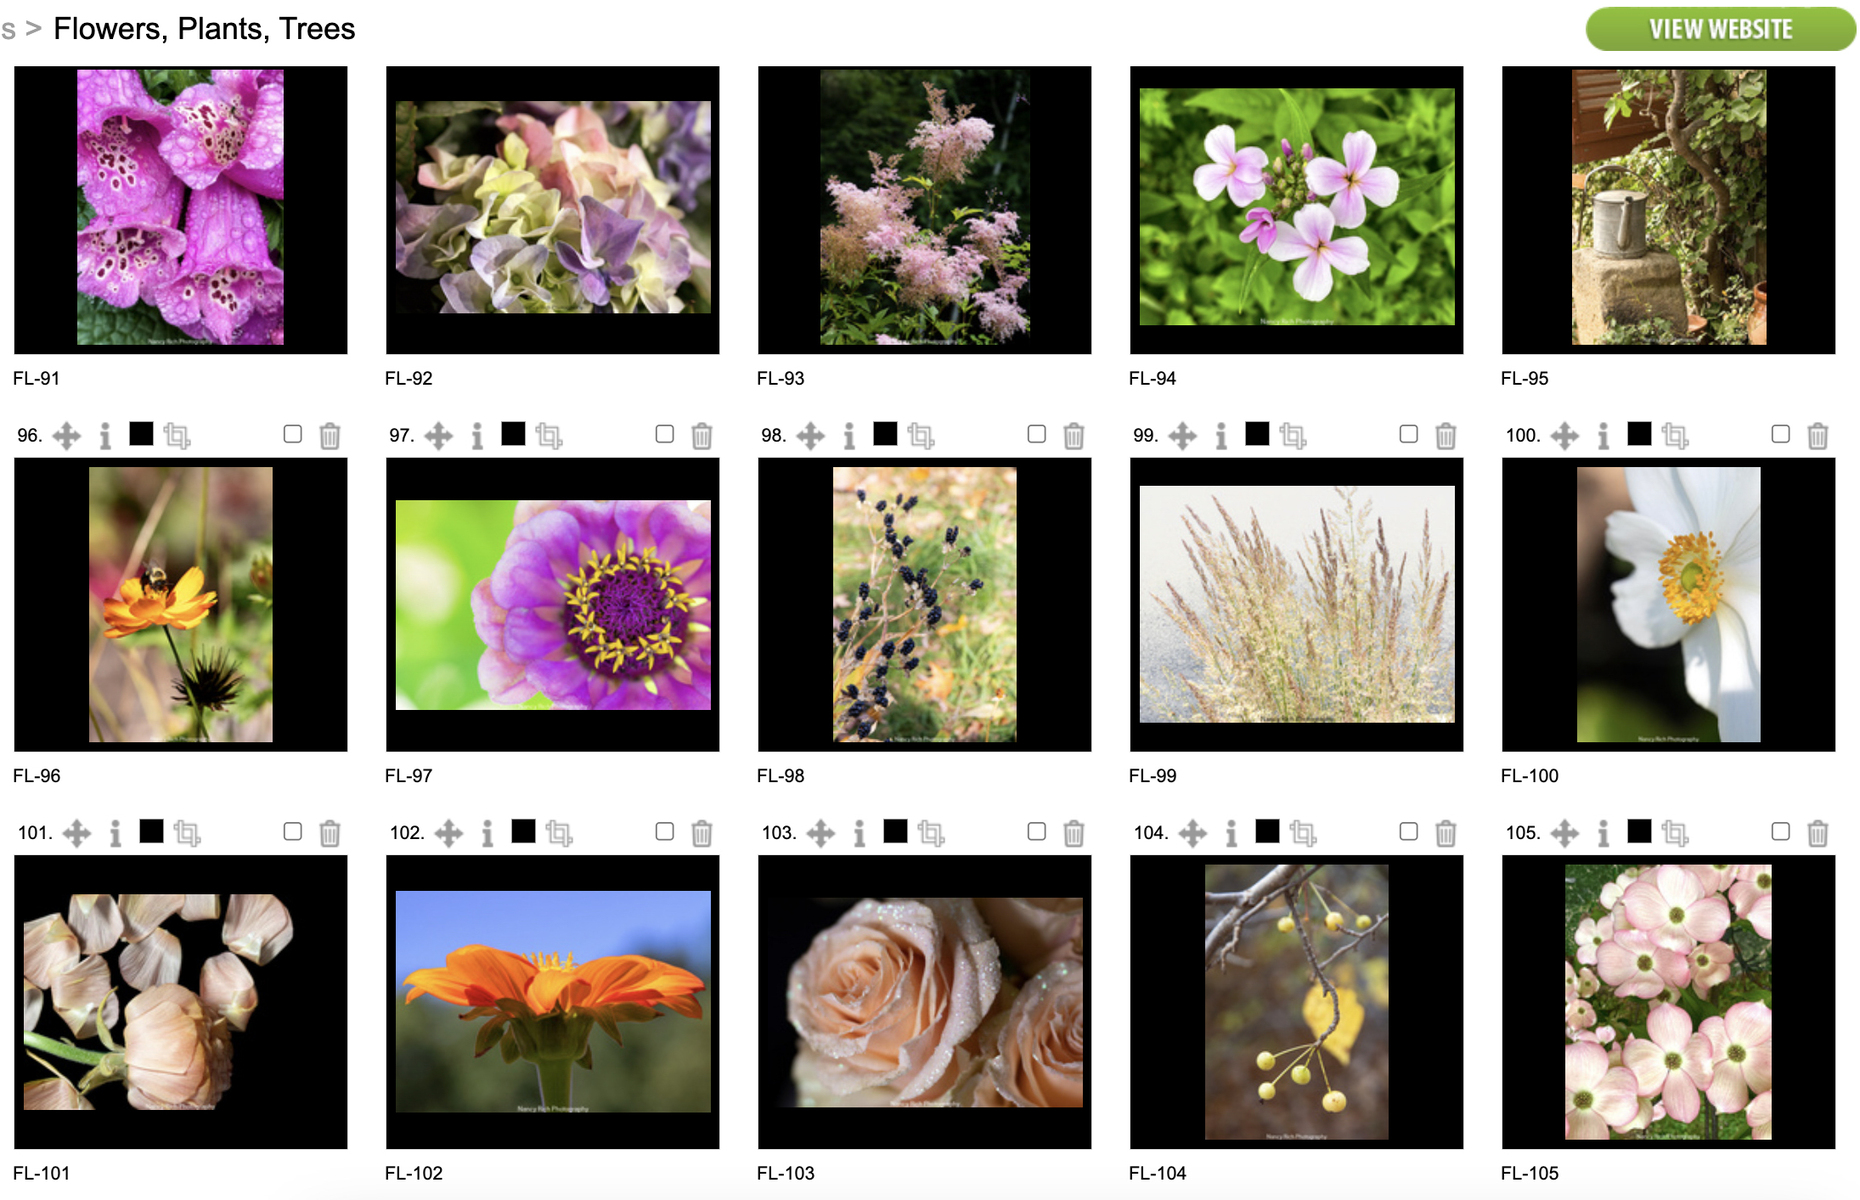Tick the selection checkbox for image 102
This screenshot has width=1860, height=1200.
click(665, 831)
